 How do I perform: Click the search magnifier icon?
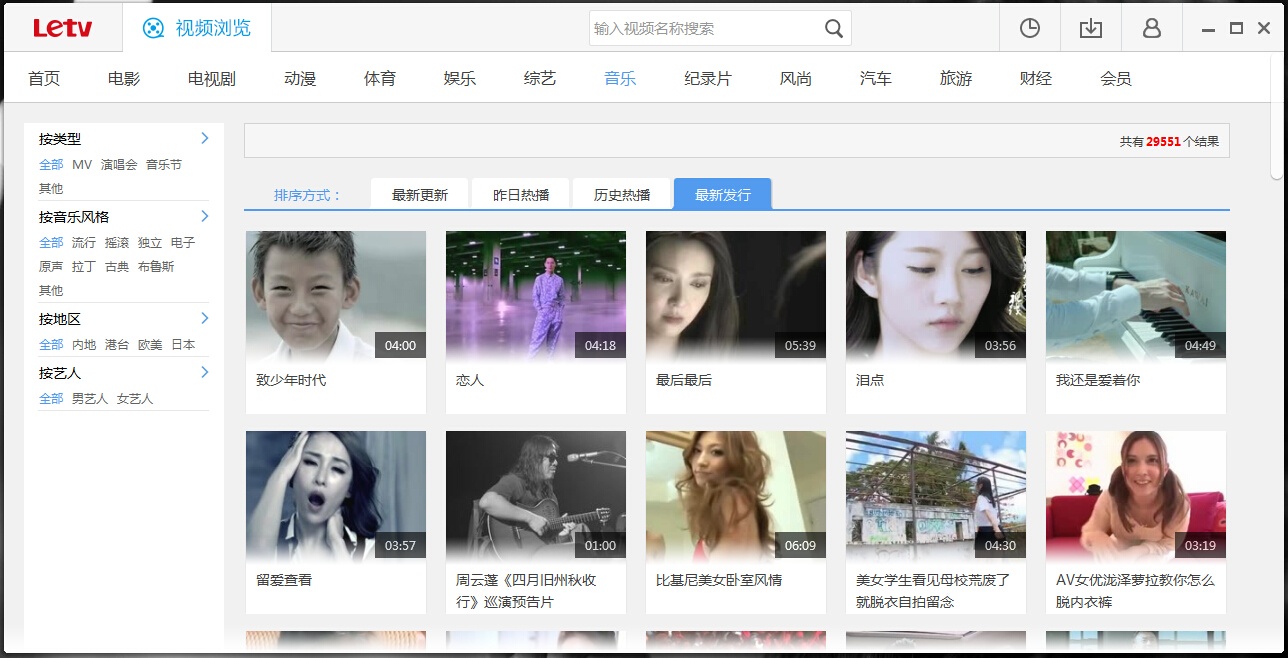point(833,28)
